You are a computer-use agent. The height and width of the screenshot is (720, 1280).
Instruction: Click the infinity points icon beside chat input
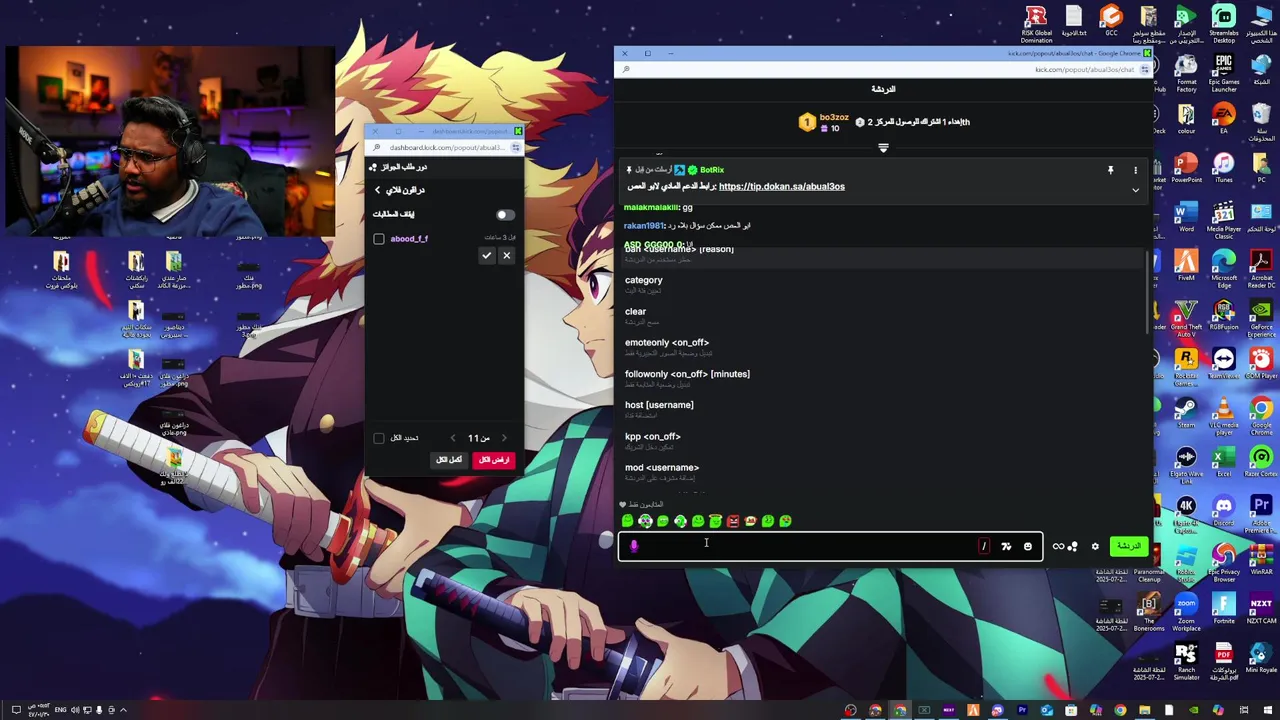(x=1065, y=546)
